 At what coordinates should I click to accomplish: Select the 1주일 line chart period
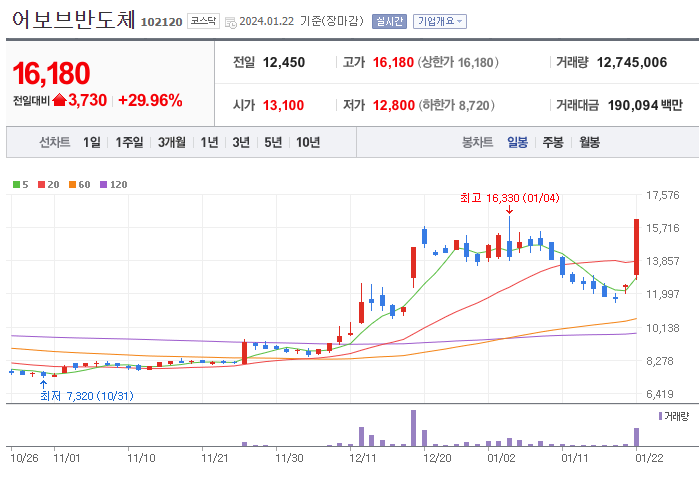click(x=129, y=142)
